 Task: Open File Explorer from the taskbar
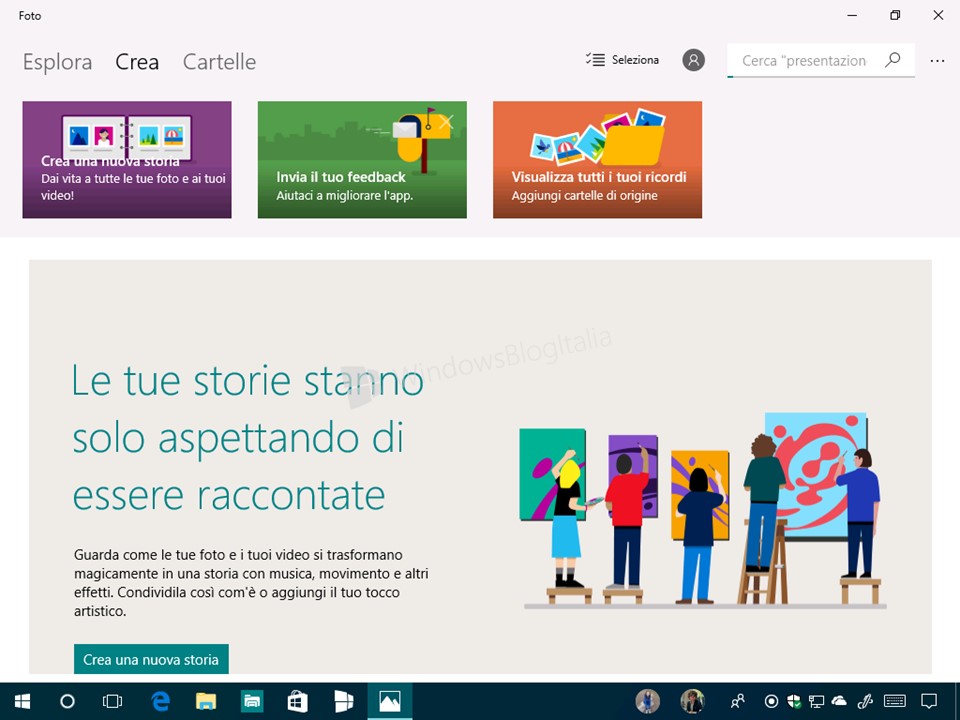click(206, 701)
